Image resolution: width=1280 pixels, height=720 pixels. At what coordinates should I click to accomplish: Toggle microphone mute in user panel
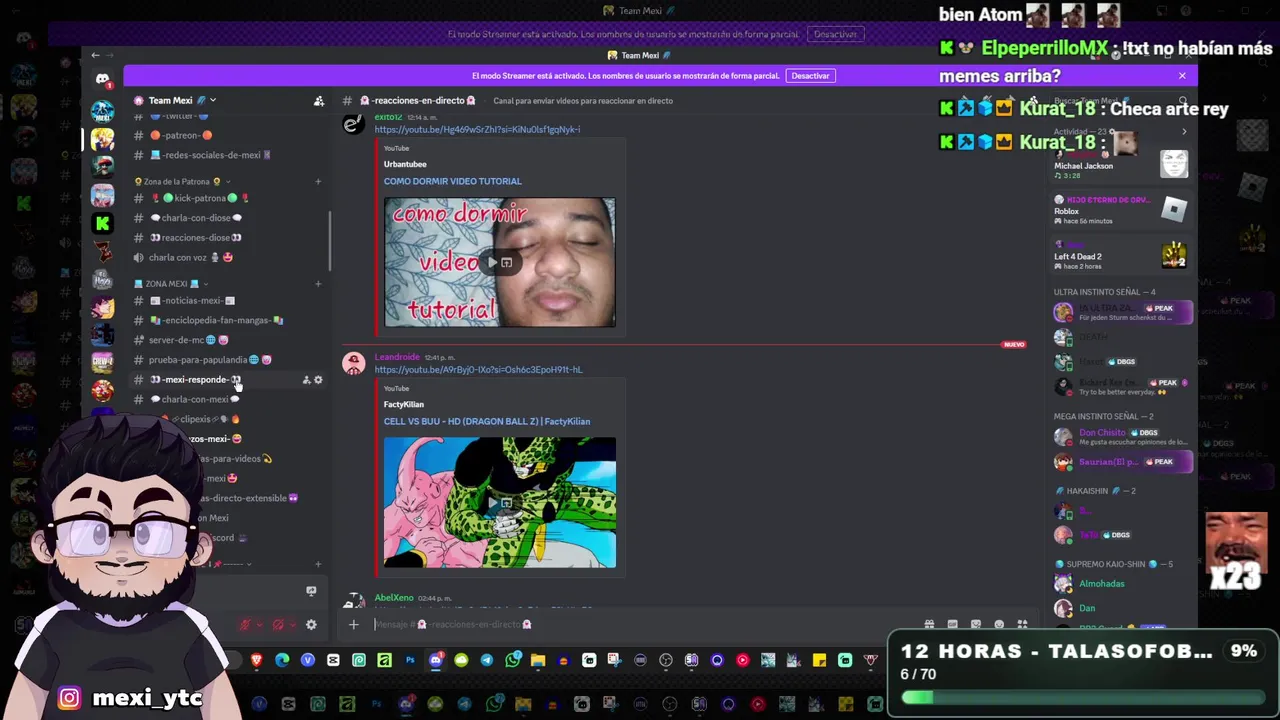[x=244, y=625]
